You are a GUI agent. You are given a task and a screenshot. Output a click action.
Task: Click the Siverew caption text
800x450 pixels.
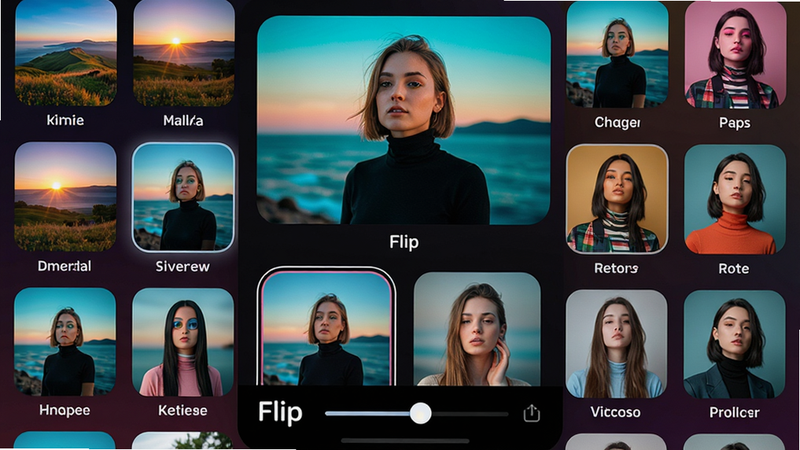(183, 266)
